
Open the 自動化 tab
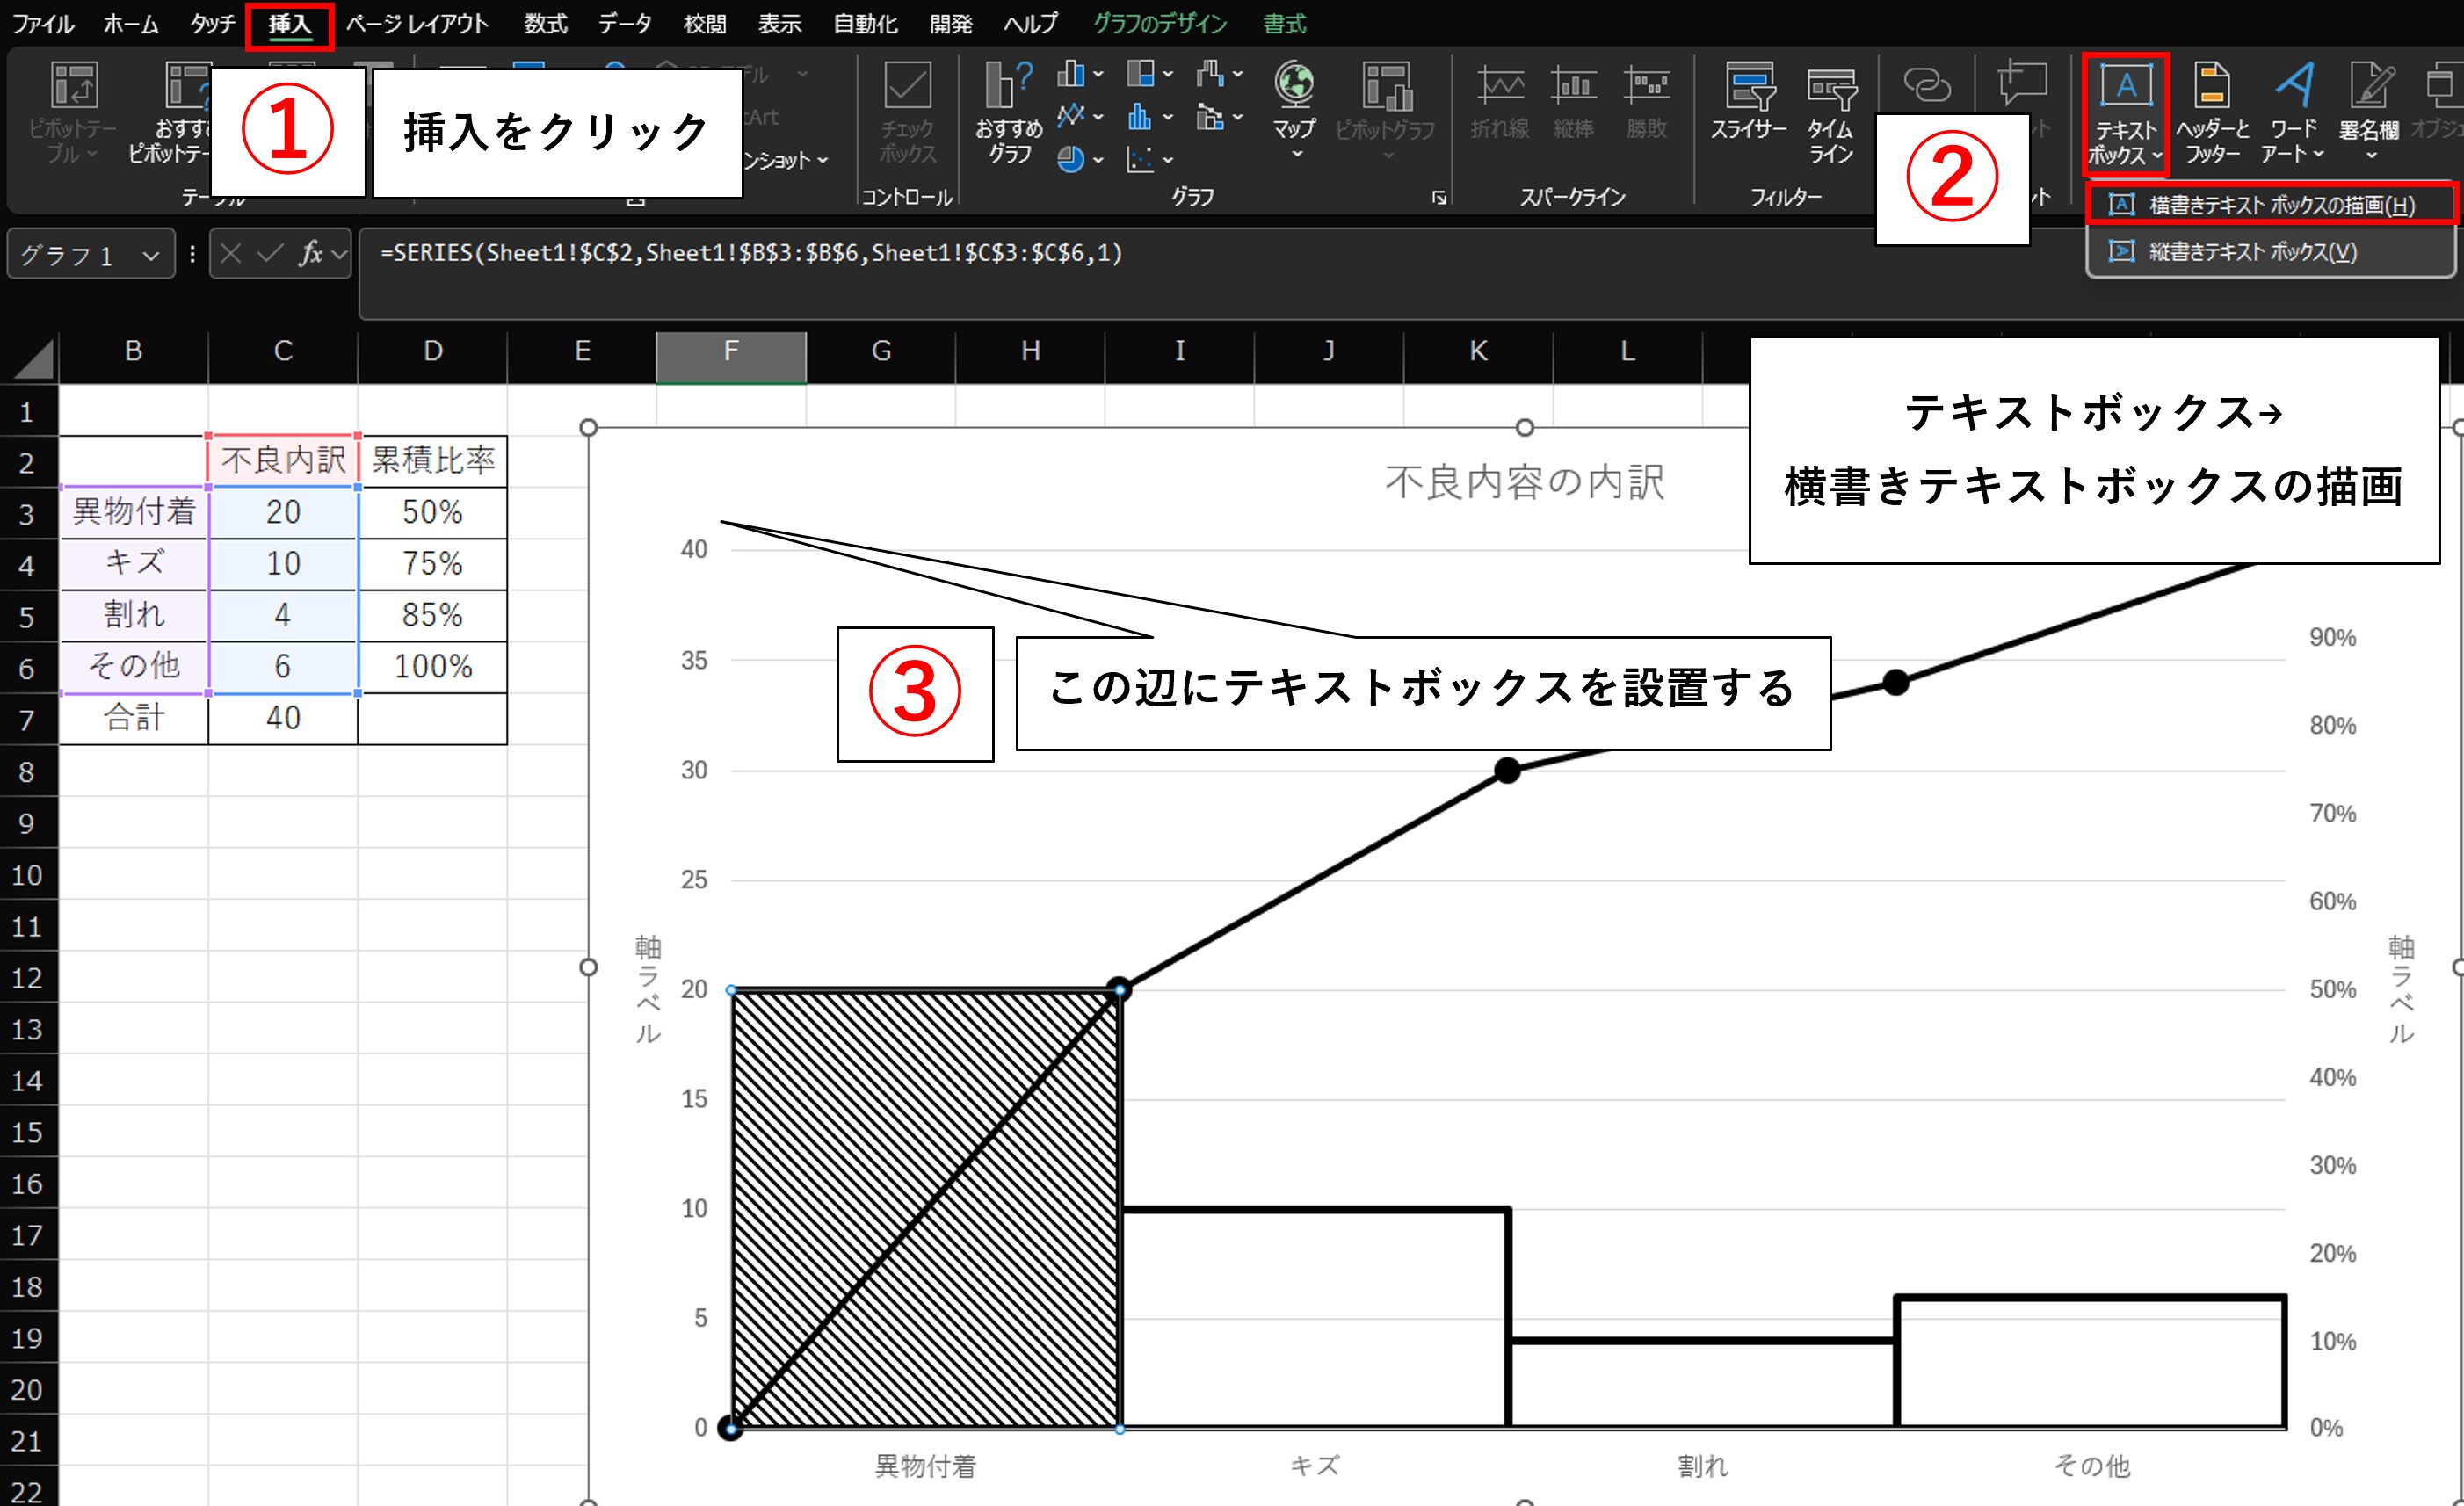click(866, 24)
